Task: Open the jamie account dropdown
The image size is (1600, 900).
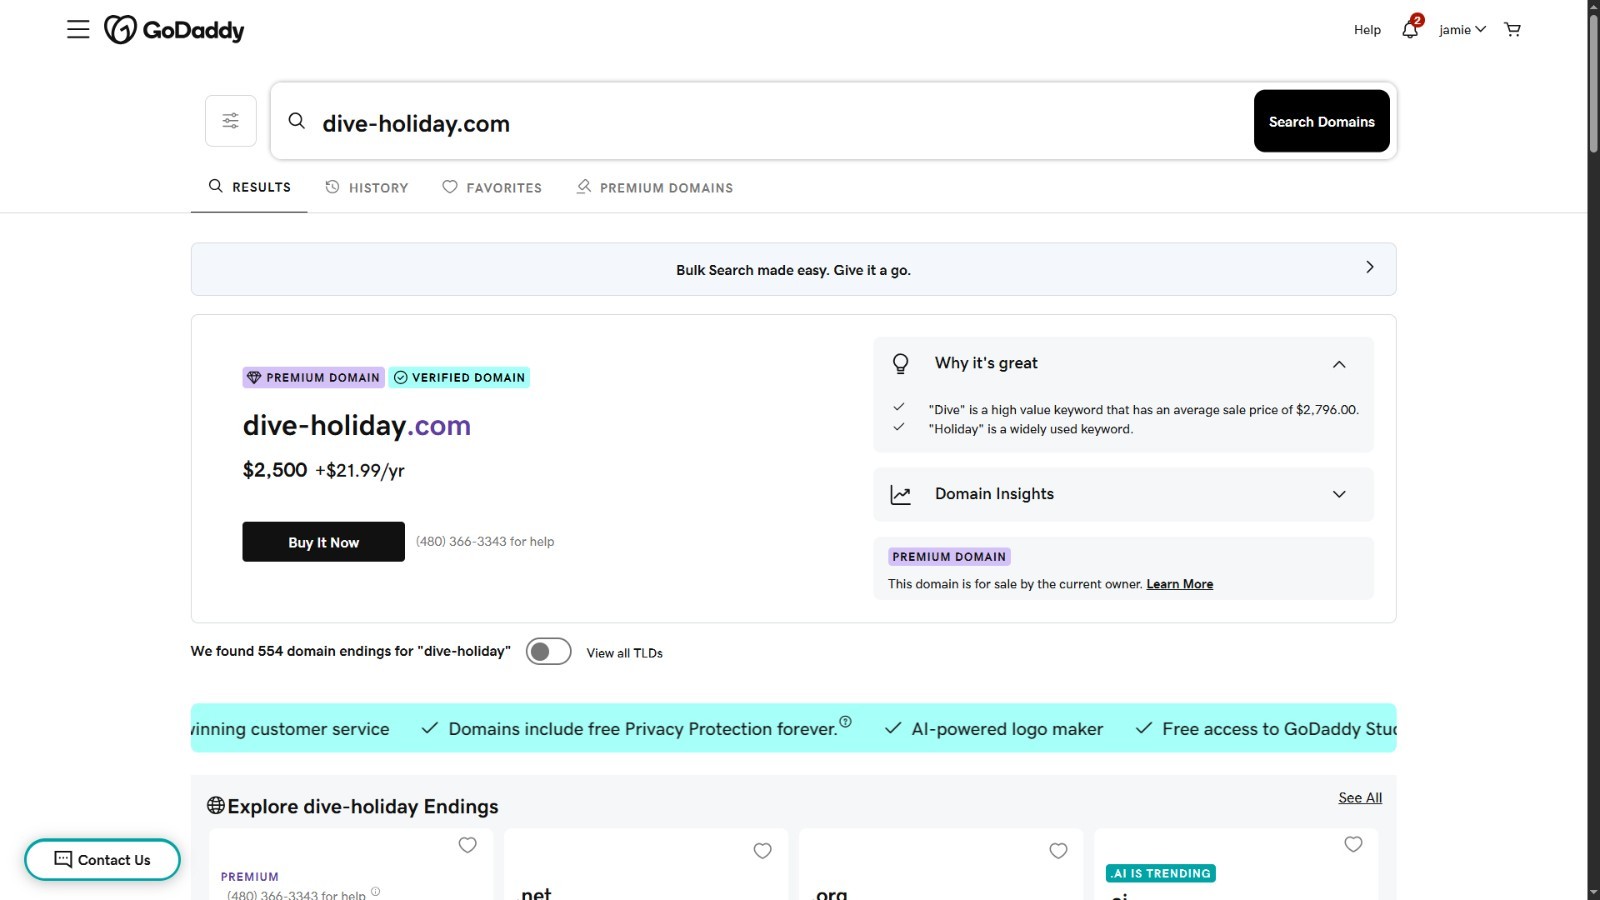Action: pyautogui.click(x=1462, y=30)
